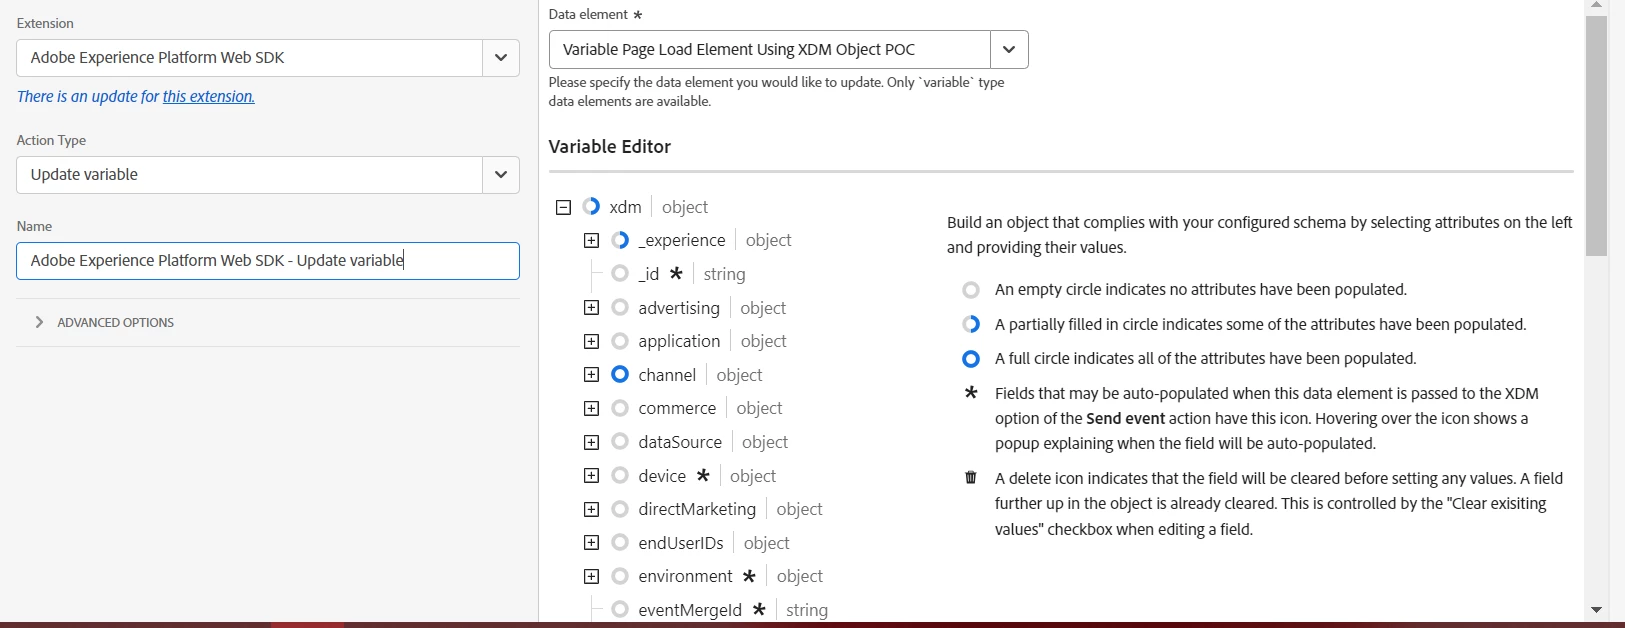
Task: Click the full circle beside channel
Action: 620,375
